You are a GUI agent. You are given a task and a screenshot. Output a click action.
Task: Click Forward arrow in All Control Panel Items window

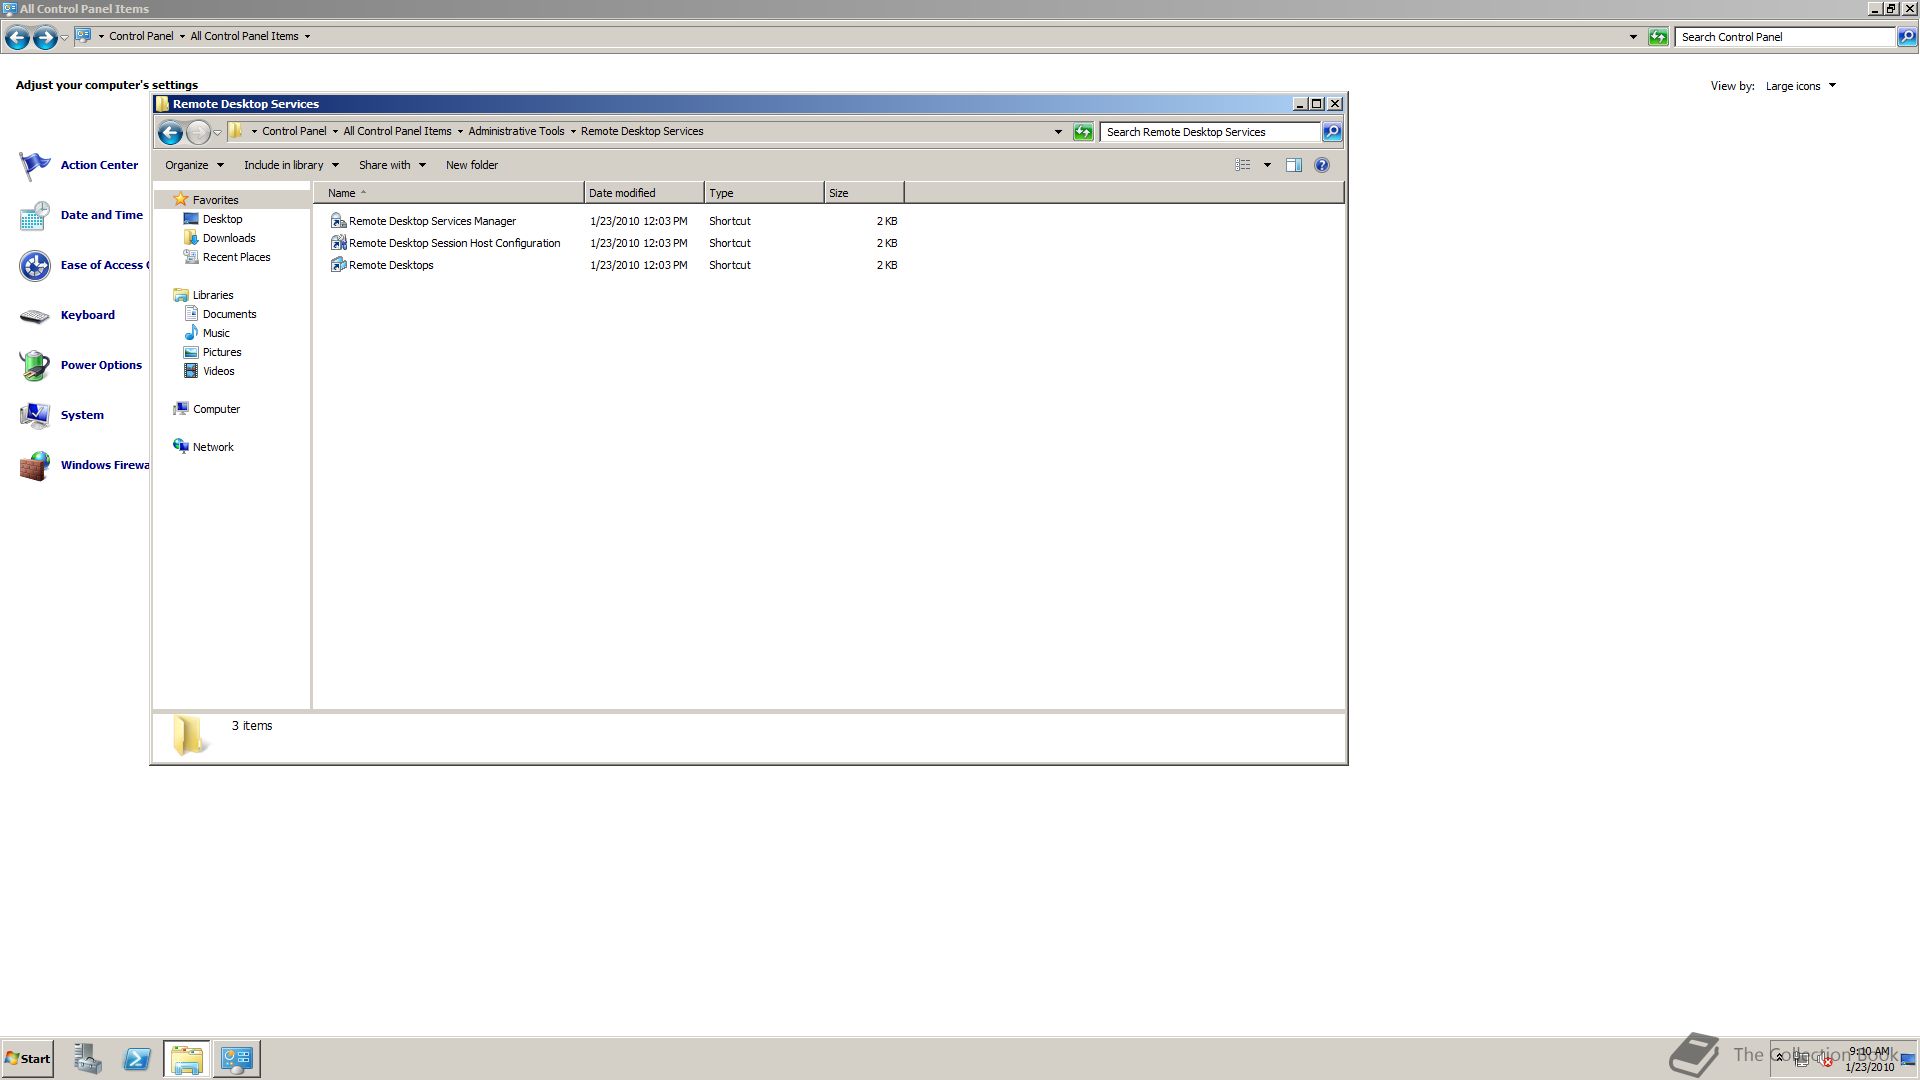45,38
